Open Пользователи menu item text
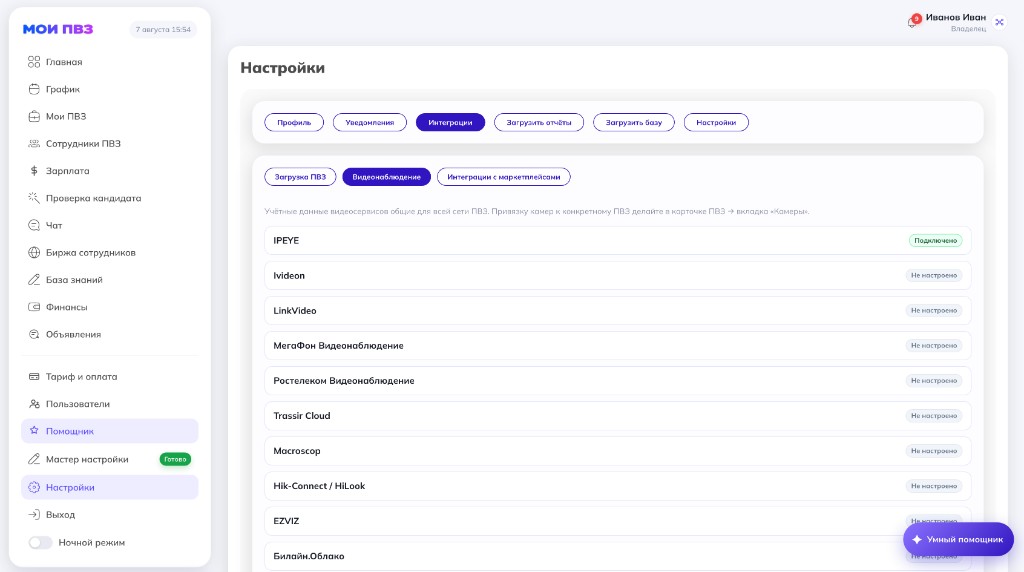The width and height of the screenshot is (1024, 572). pos(78,404)
